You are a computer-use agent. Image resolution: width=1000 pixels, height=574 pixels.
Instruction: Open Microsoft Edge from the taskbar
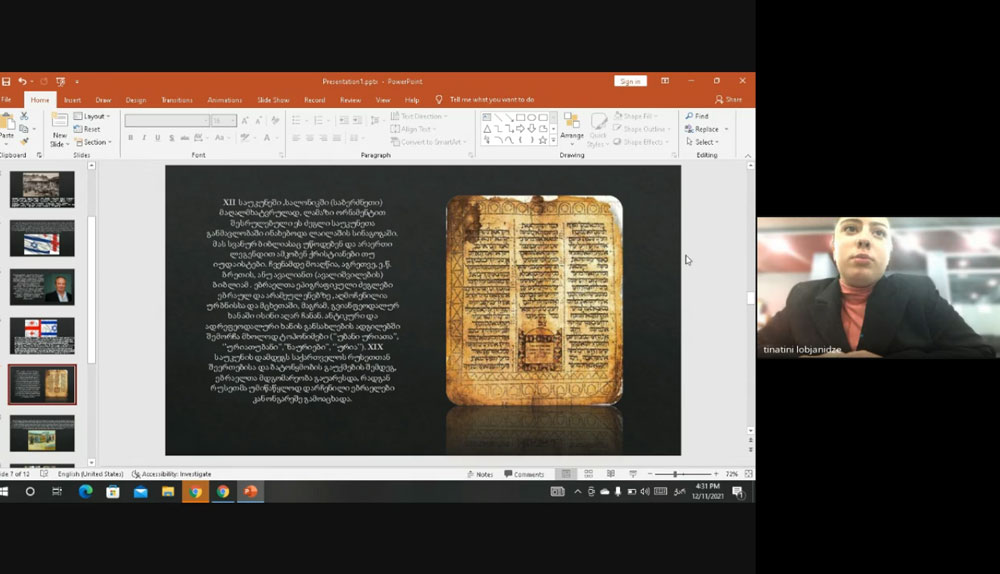[x=85, y=491]
